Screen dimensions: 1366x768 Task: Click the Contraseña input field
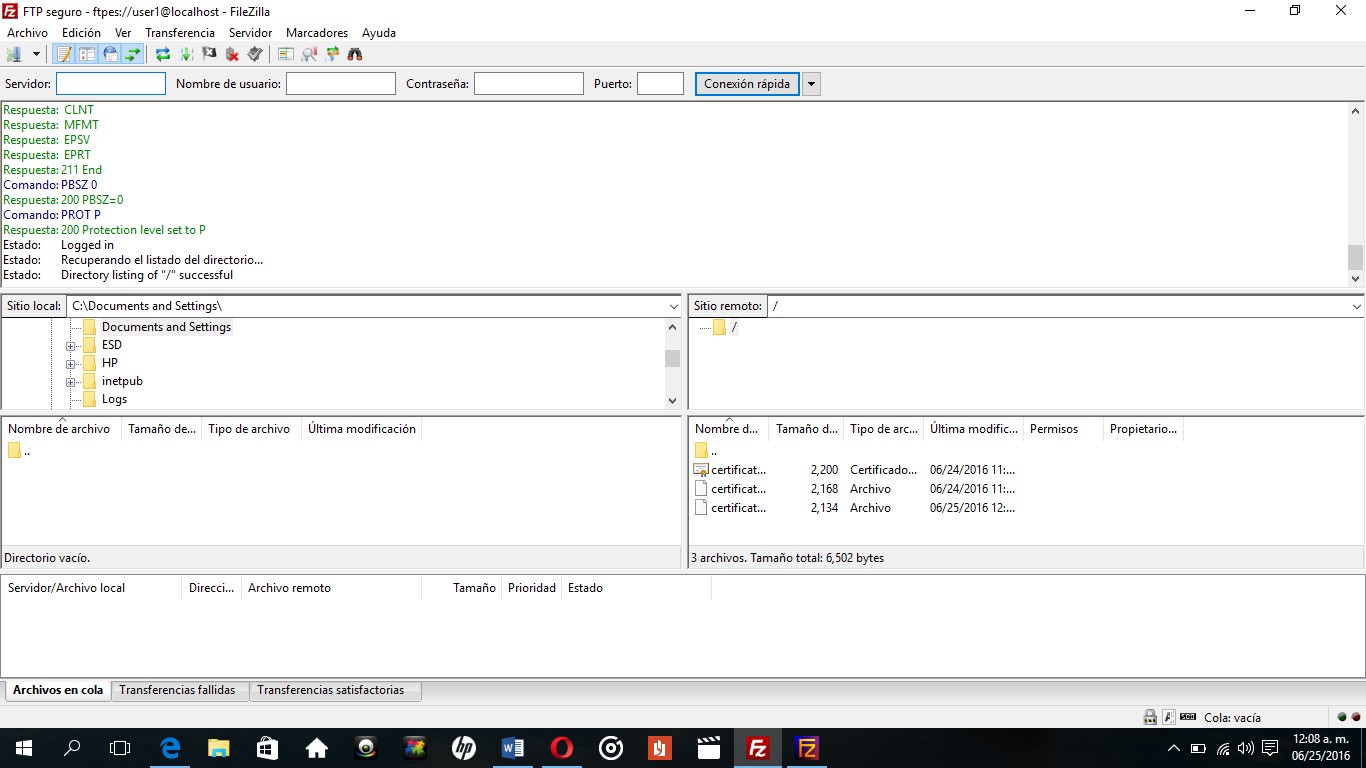pyautogui.click(x=528, y=83)
